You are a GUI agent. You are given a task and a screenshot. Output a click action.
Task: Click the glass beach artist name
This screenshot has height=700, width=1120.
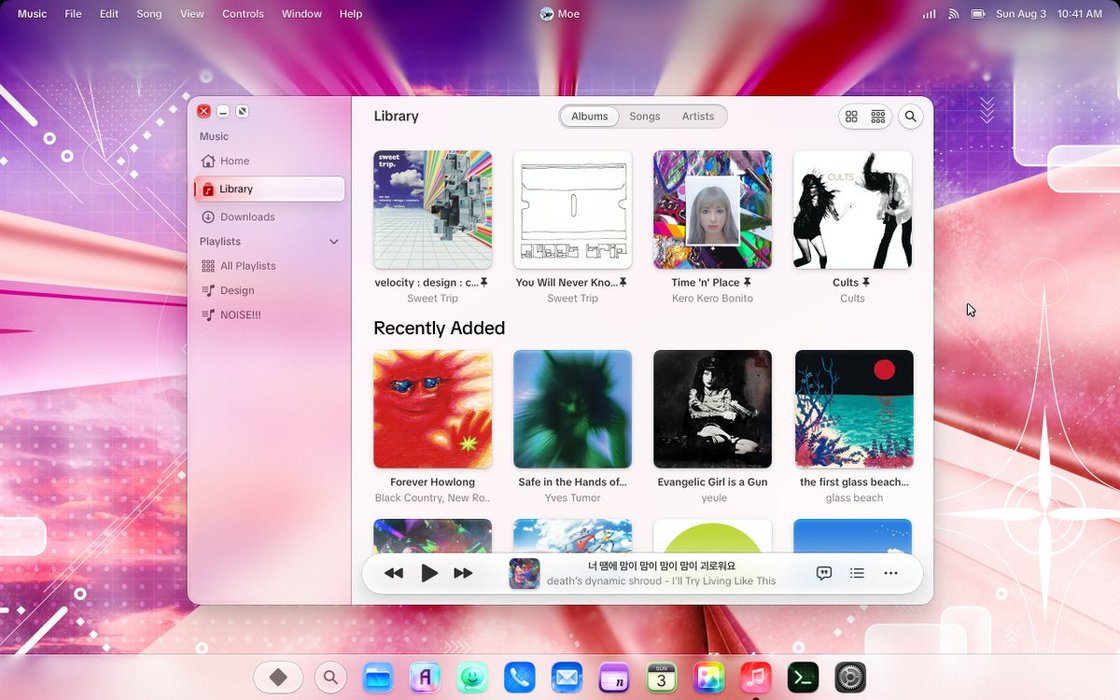(x=854, y=498)
